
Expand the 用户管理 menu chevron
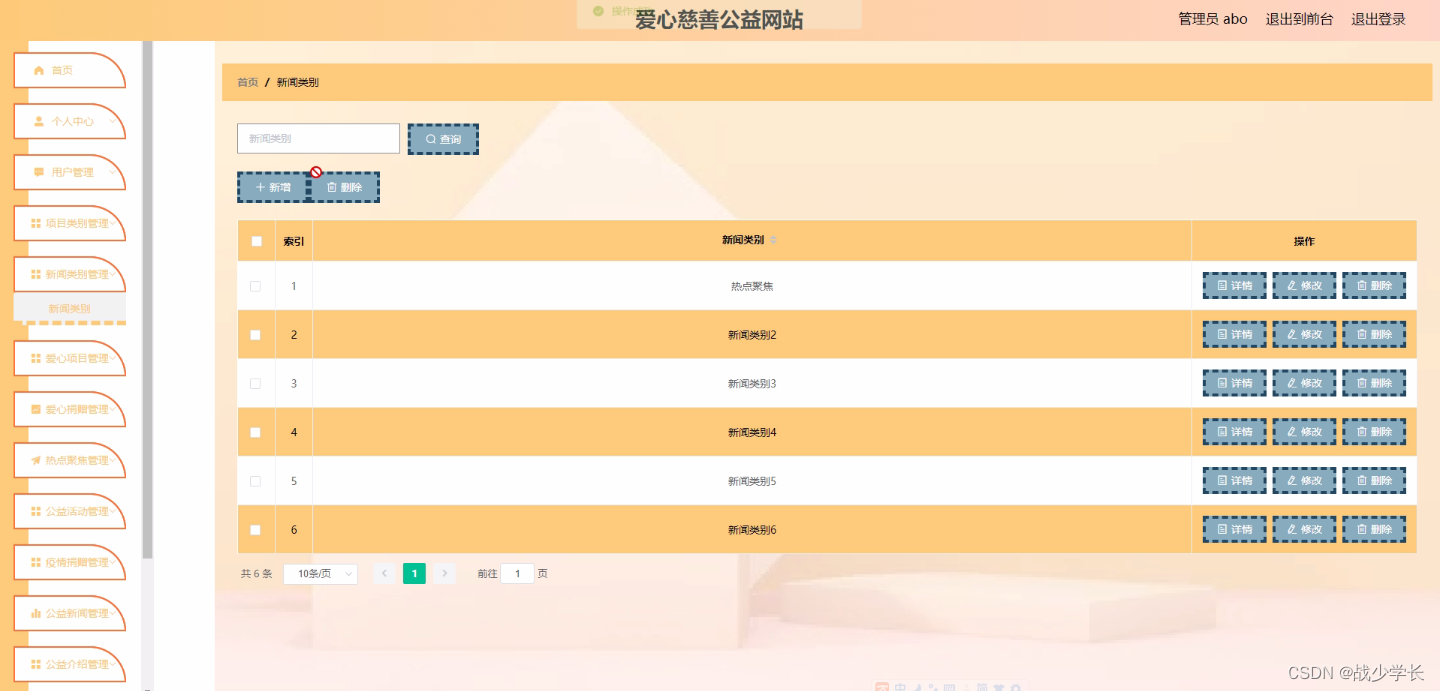click(x=112, y=173)
